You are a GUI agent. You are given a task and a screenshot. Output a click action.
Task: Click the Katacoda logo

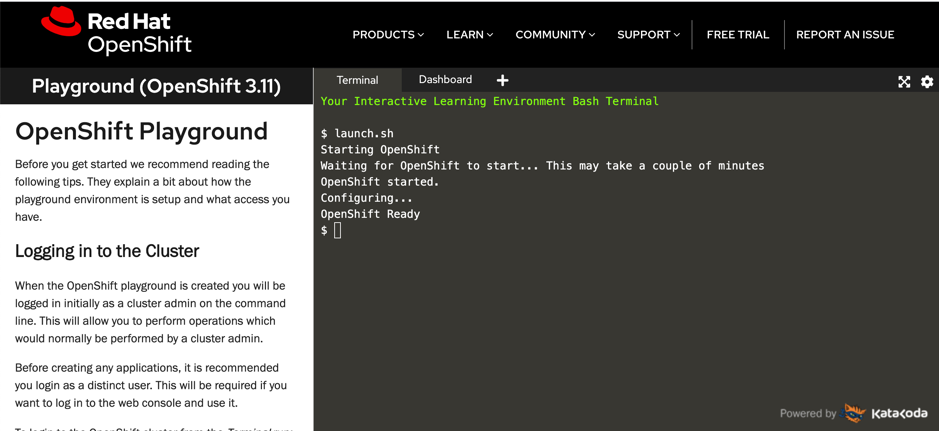coord(884,413)
